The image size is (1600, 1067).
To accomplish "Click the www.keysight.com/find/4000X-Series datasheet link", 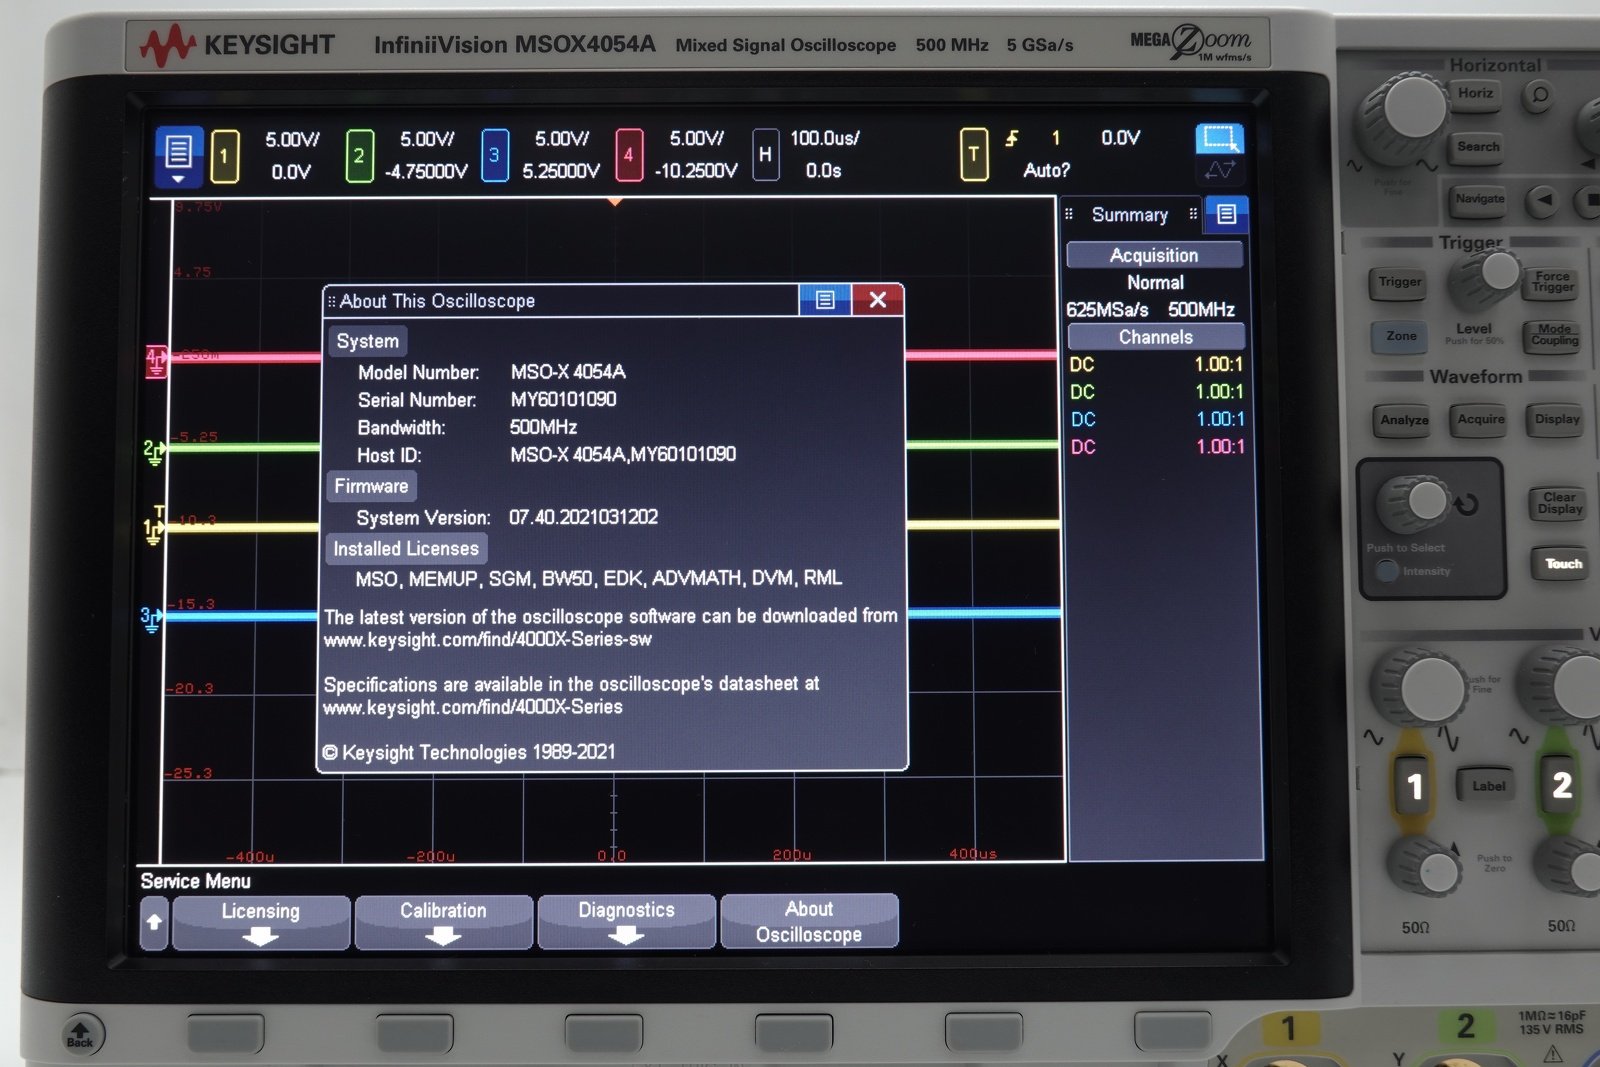I will pyautogui.click(x=472, y=707).
